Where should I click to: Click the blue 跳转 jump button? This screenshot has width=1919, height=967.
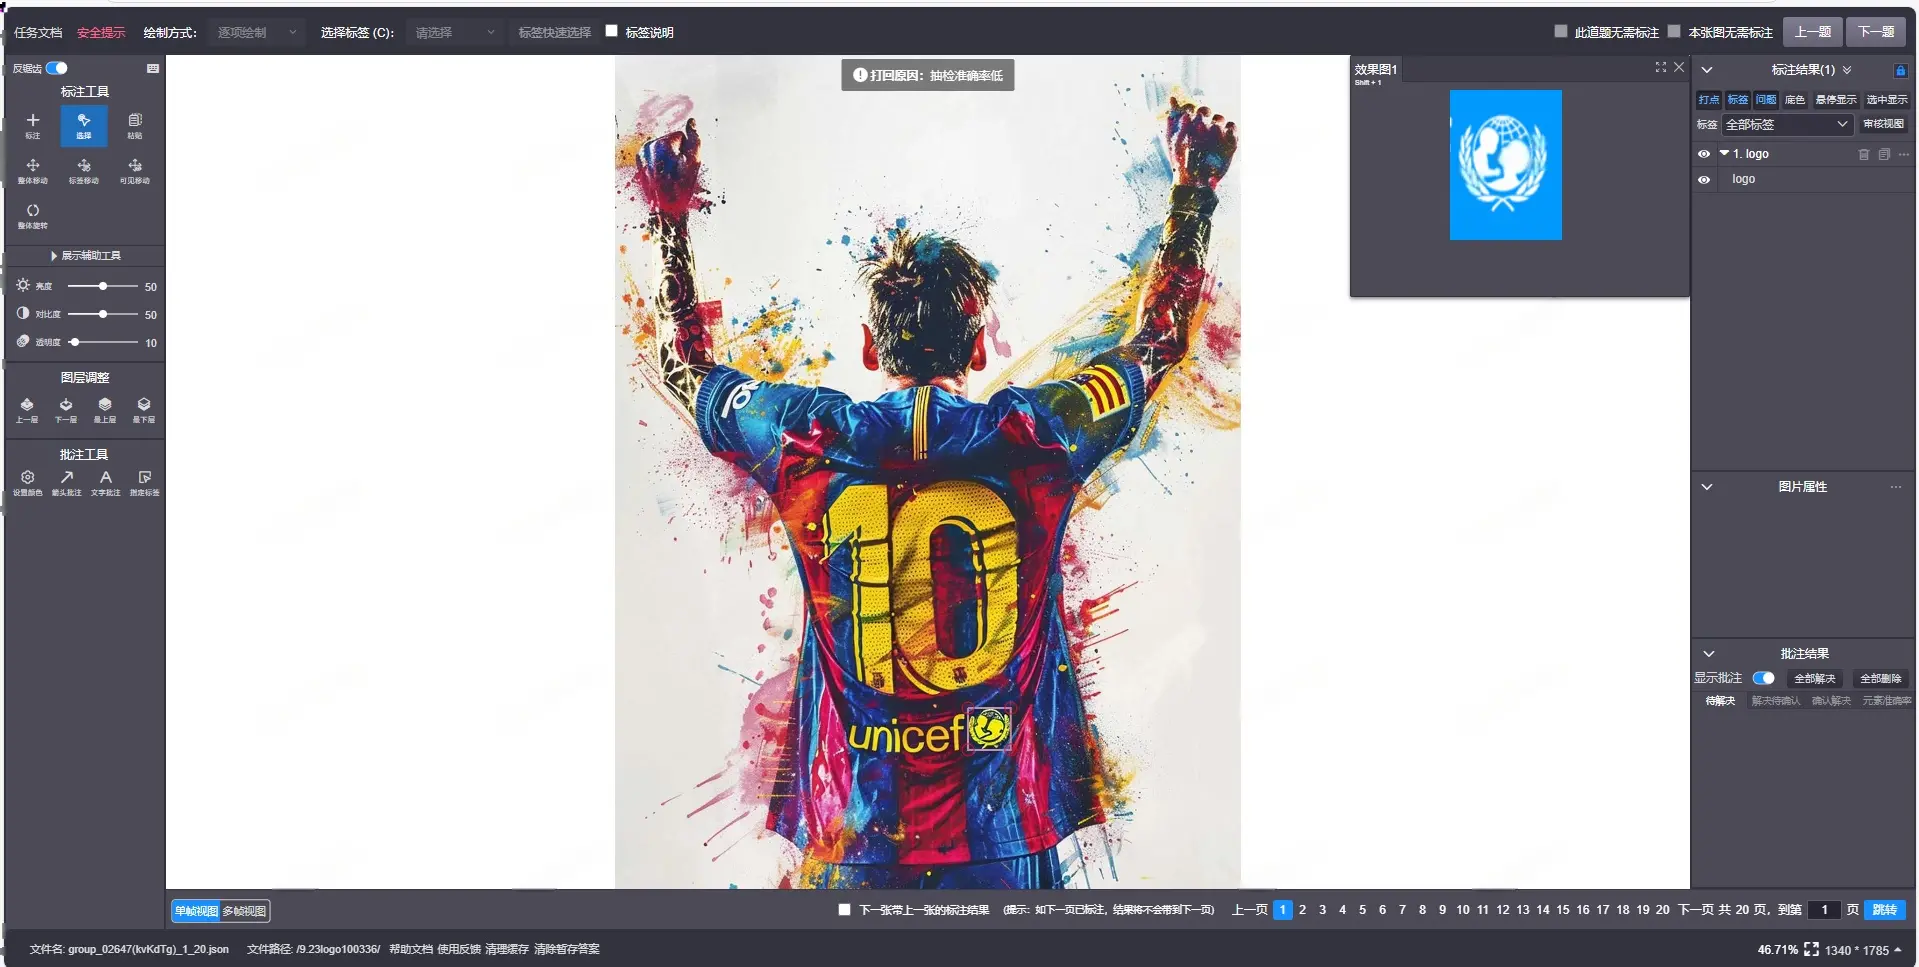pos(1885,910)
